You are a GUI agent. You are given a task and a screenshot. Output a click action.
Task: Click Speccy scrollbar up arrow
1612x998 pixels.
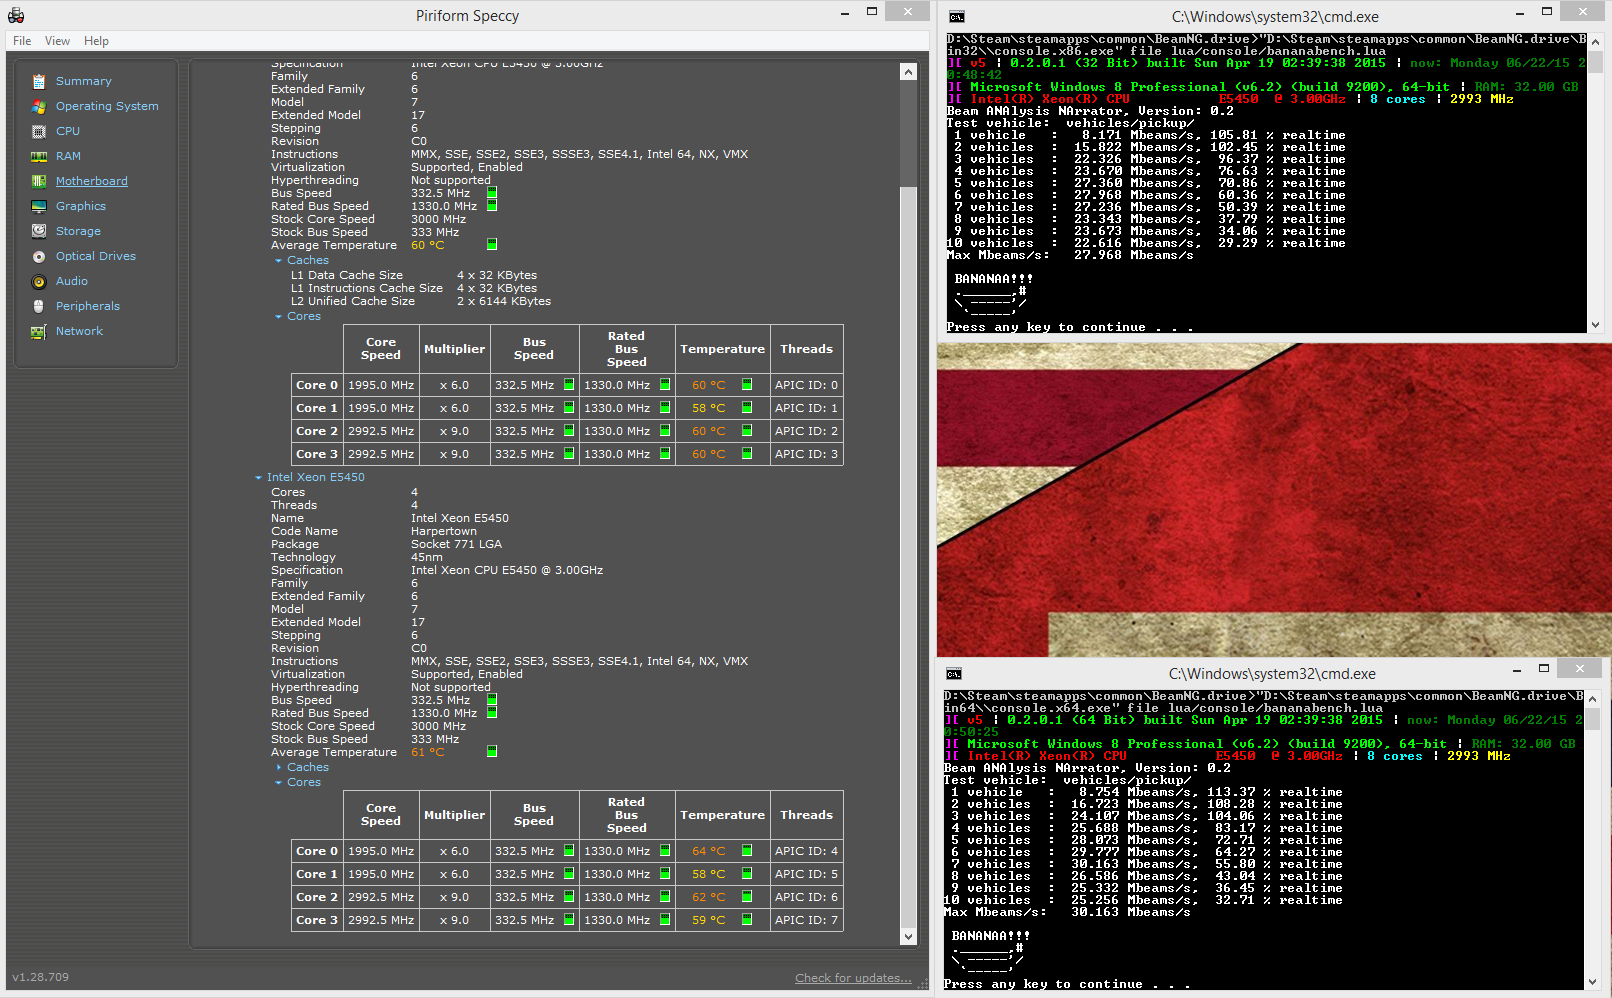pyautogui.click(x=908, y=72)
